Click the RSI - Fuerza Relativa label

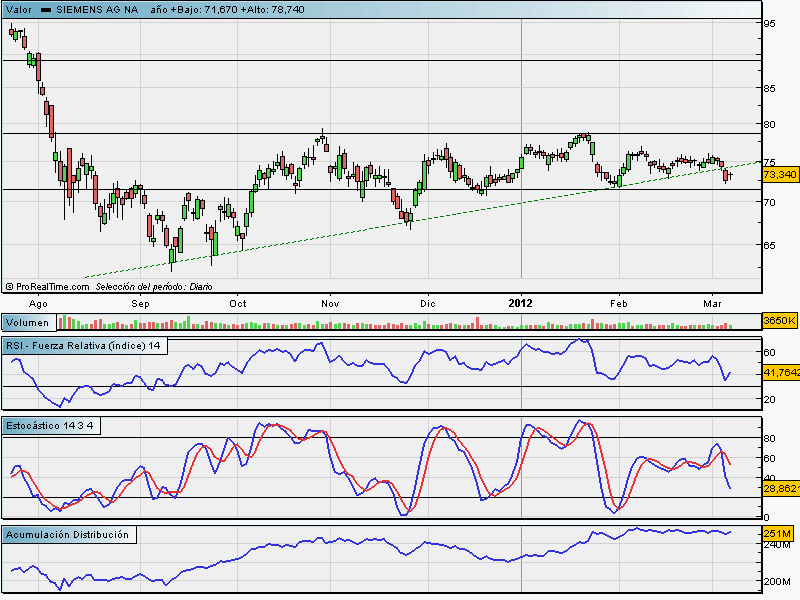(x=83, y=346)
